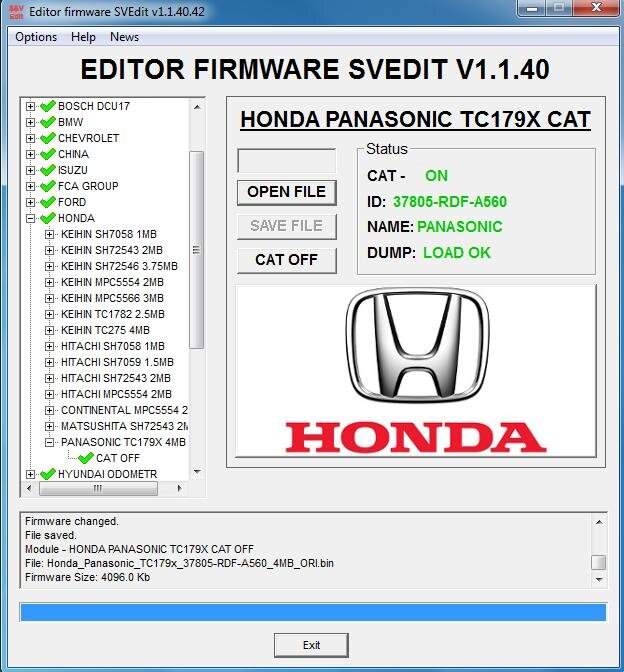Image resolution: width=624 pixels, height=672 pixels.
Task: Expand the HYUNDAI ODOMETR tree node
Action: point(30,474)
